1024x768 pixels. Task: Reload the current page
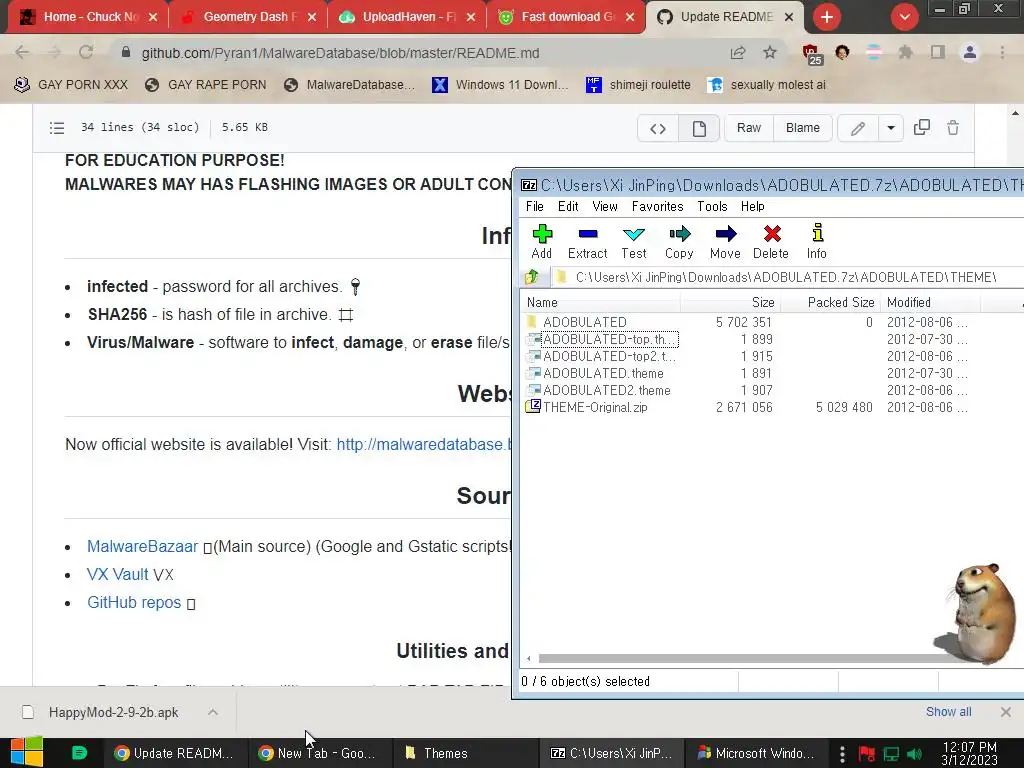[x=86, y=52]
